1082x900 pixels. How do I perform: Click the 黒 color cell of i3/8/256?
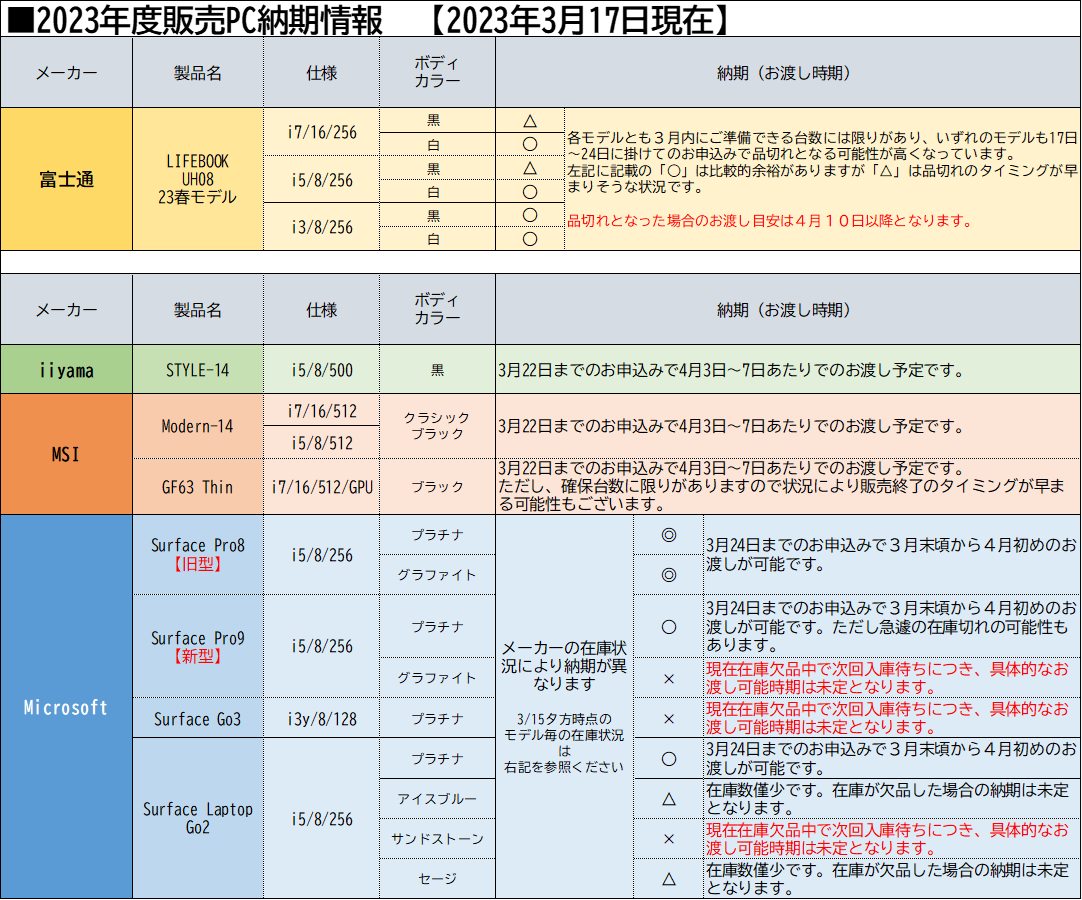(437, 215)
